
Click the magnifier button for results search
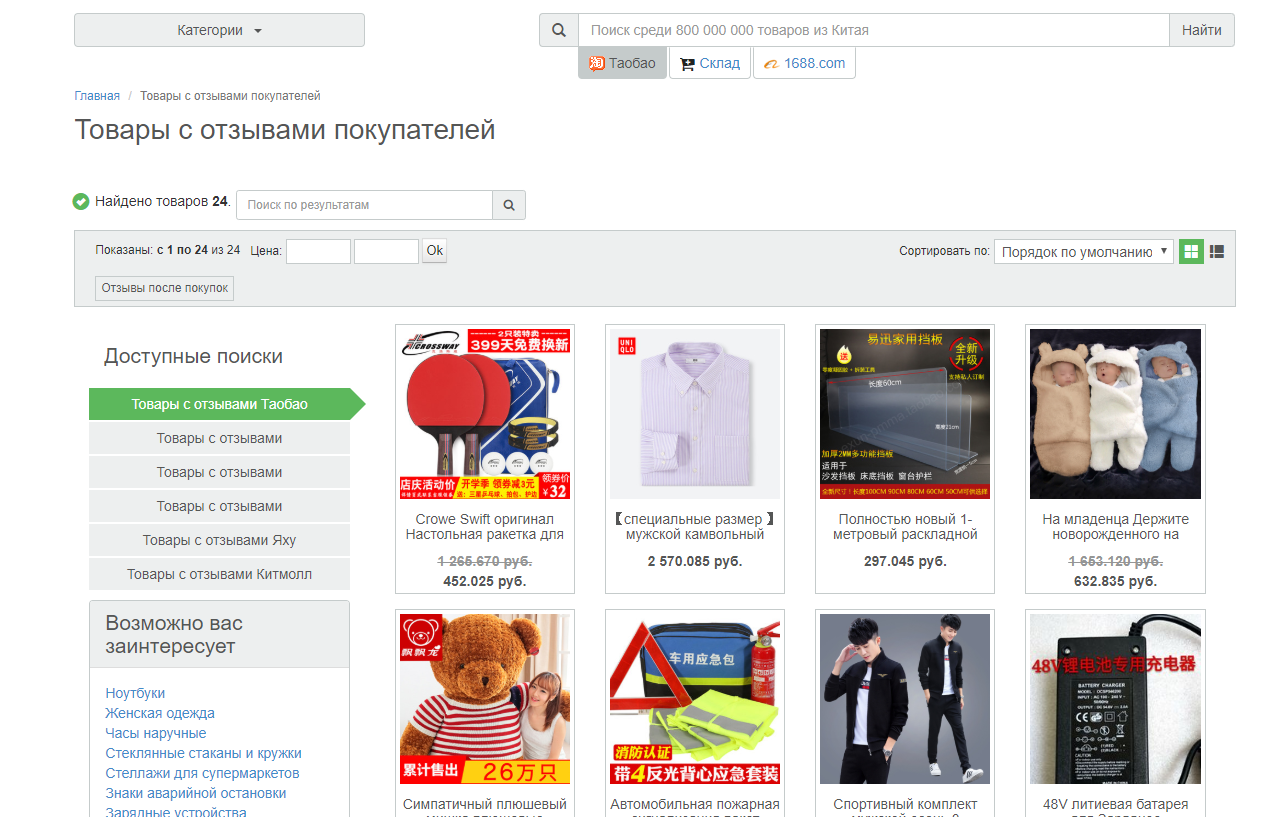click(509, 205)
